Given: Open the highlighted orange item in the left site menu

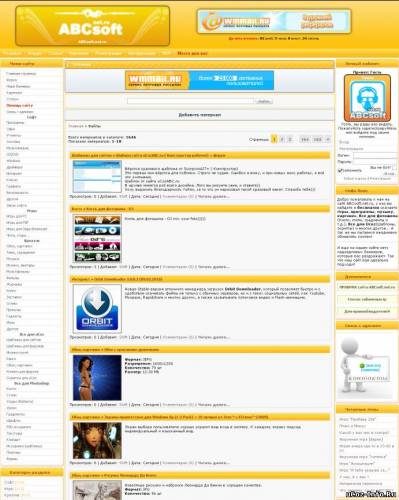Looking at the screenshot, I should point(20,105).
